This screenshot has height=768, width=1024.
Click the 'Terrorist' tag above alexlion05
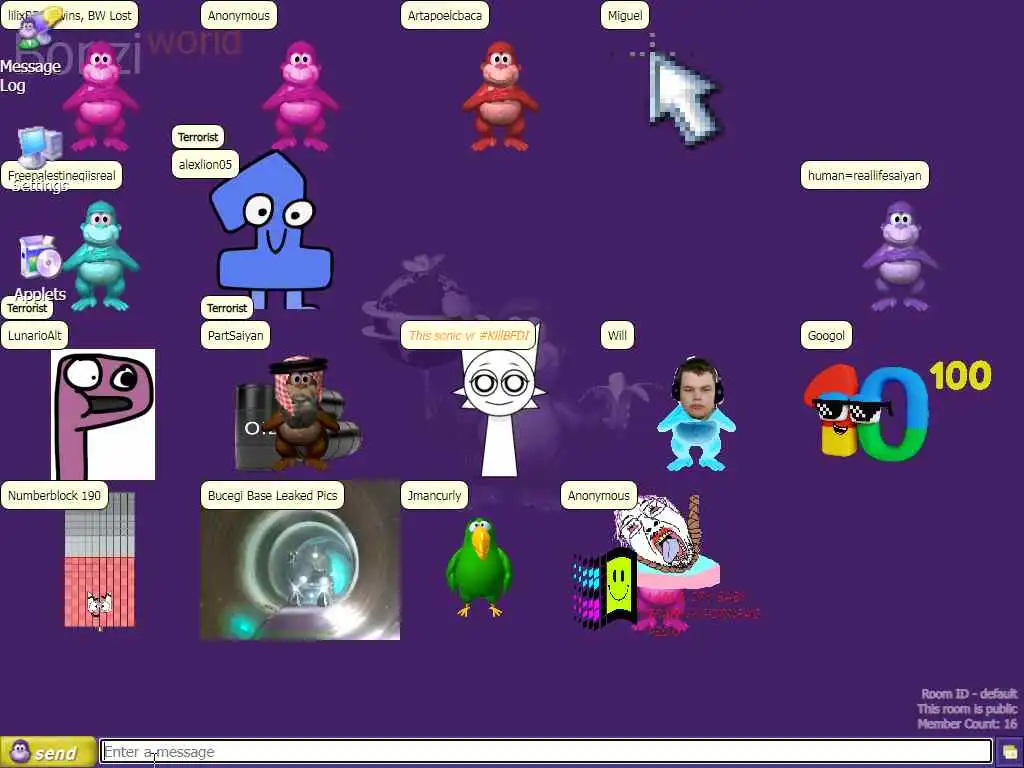(198, 137)
